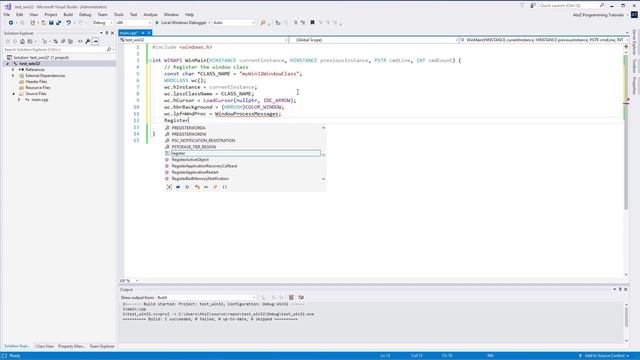Click Solution Explorer search magnifier icon
The image size is (640, 360).
coord(109,49)
